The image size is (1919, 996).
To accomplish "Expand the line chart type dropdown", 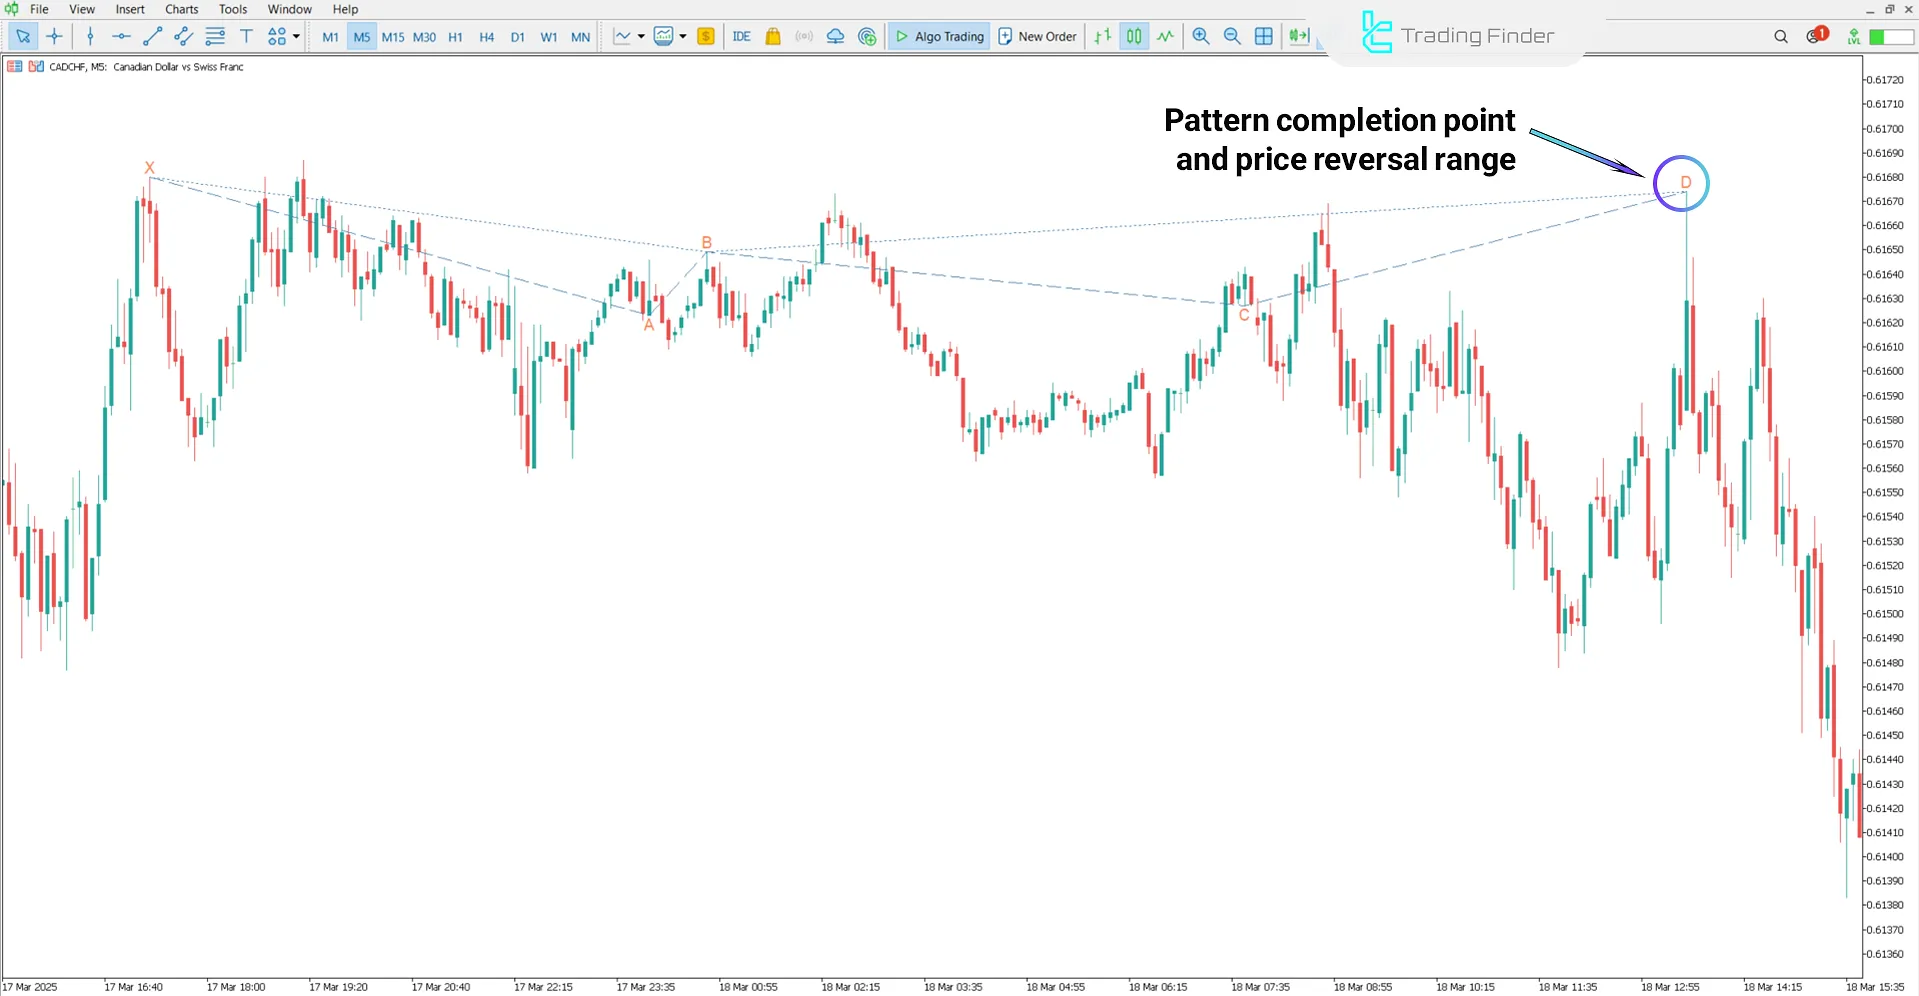I will point(642,36).
